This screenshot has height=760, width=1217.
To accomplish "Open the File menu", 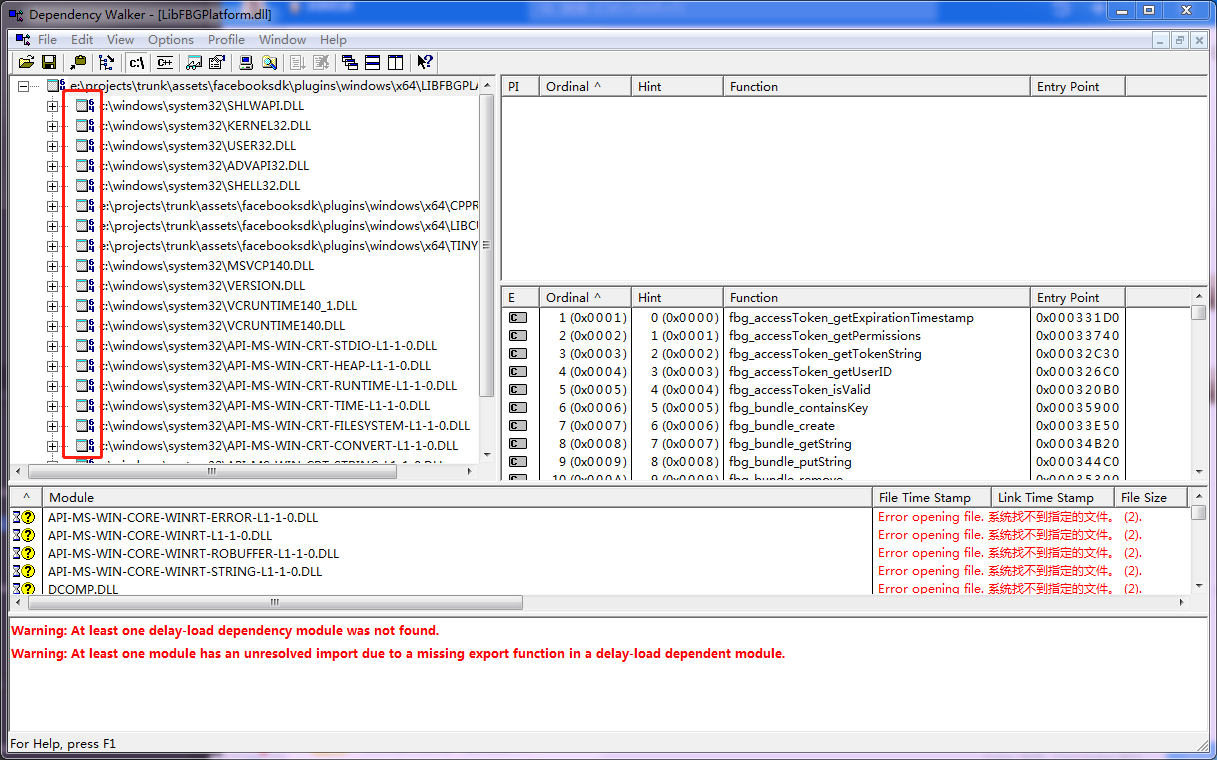I will [48, 40].
